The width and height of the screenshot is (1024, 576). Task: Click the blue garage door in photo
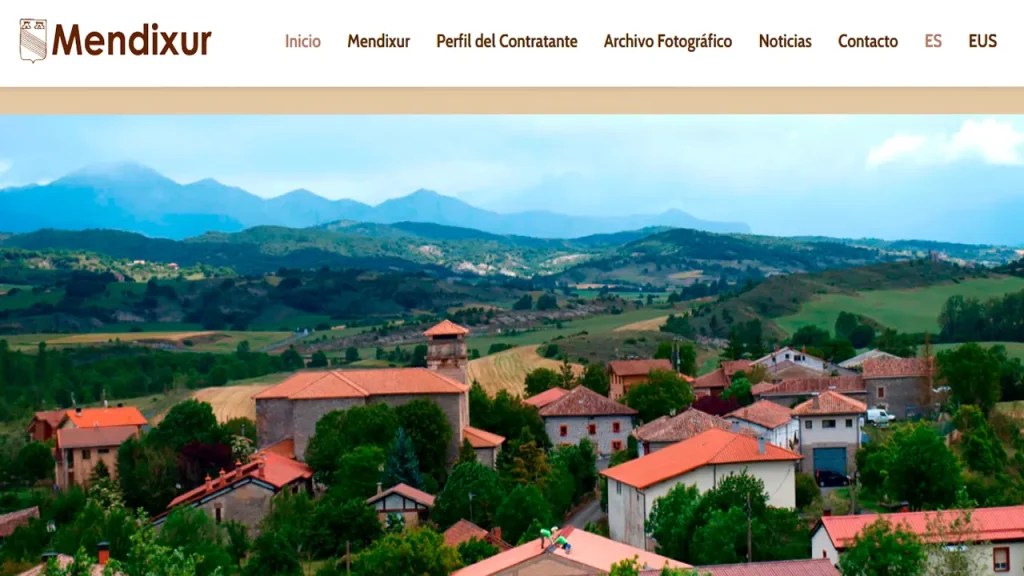829,460
